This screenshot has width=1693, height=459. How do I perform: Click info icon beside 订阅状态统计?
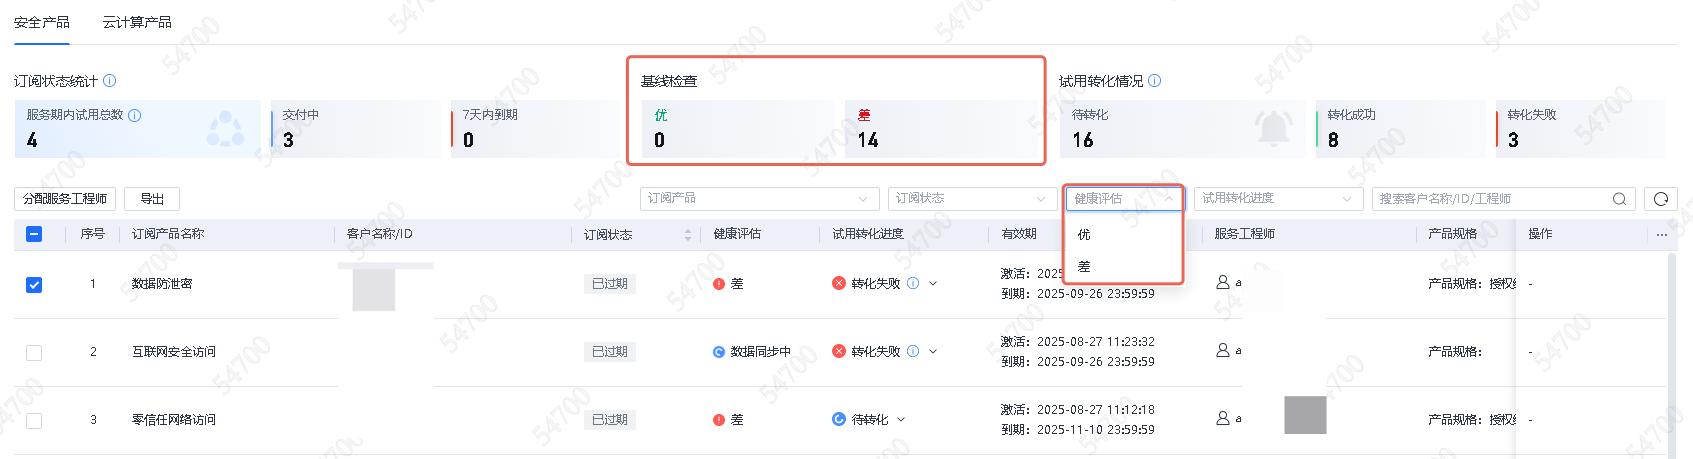(x=110, y=81)
